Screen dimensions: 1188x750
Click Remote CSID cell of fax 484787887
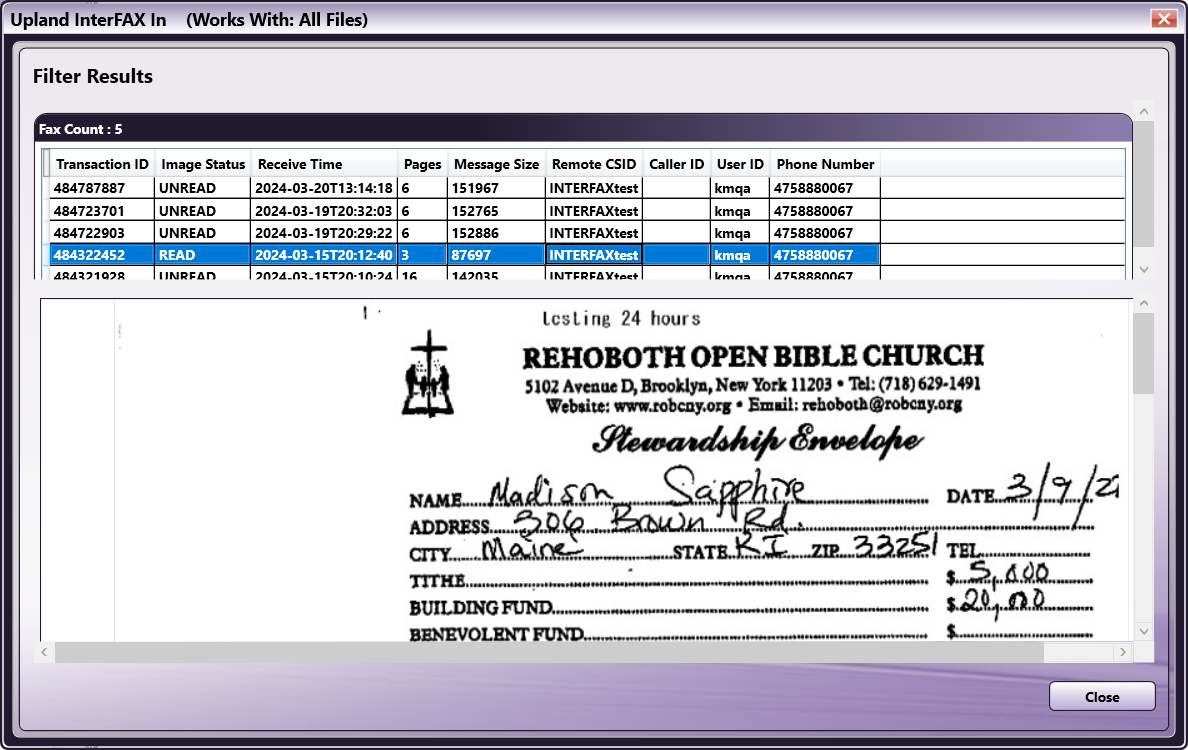tap(594, 188)
